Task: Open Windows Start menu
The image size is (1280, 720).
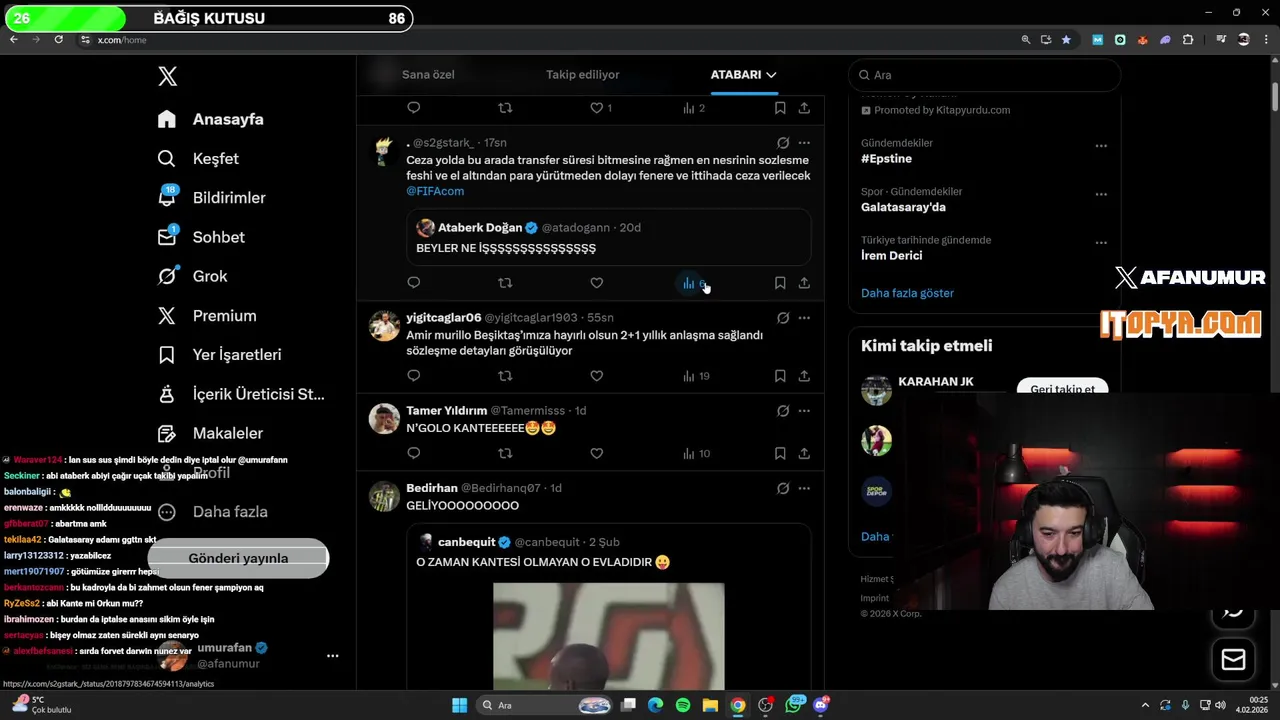Action: [x=459, y=705]
